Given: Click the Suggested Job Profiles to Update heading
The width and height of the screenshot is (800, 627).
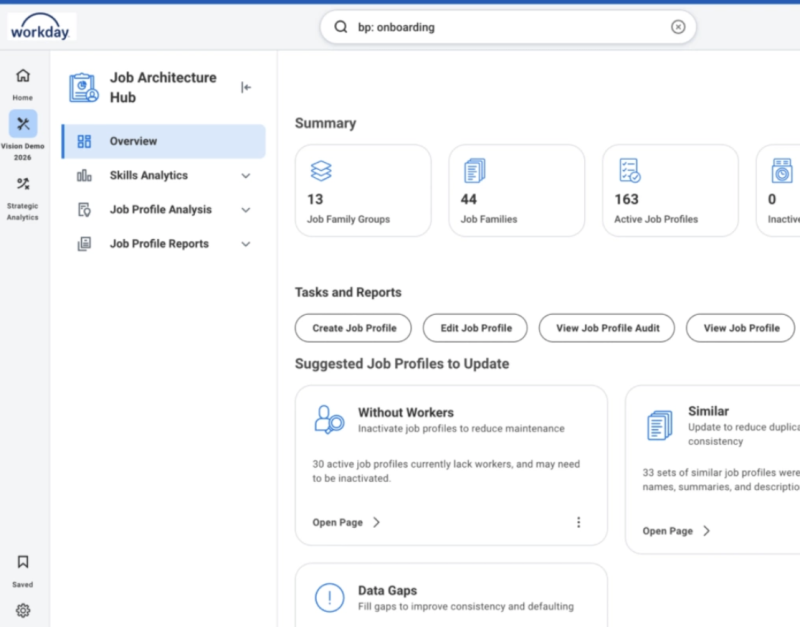Looking at the screenshot, I should pyautogui.click(x=402, y=364).
